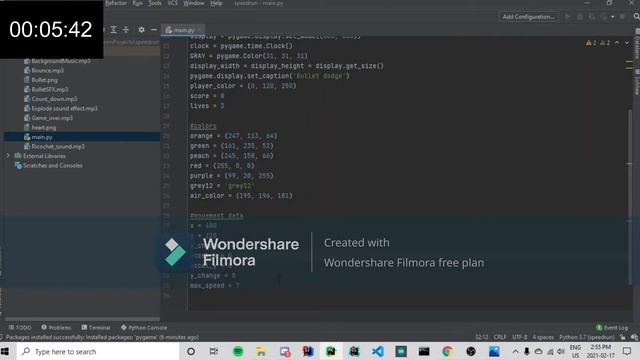This screenshot has height=360, width=640.
Task: Jump to next highlighted error arrow
Action: click(627, 42)
